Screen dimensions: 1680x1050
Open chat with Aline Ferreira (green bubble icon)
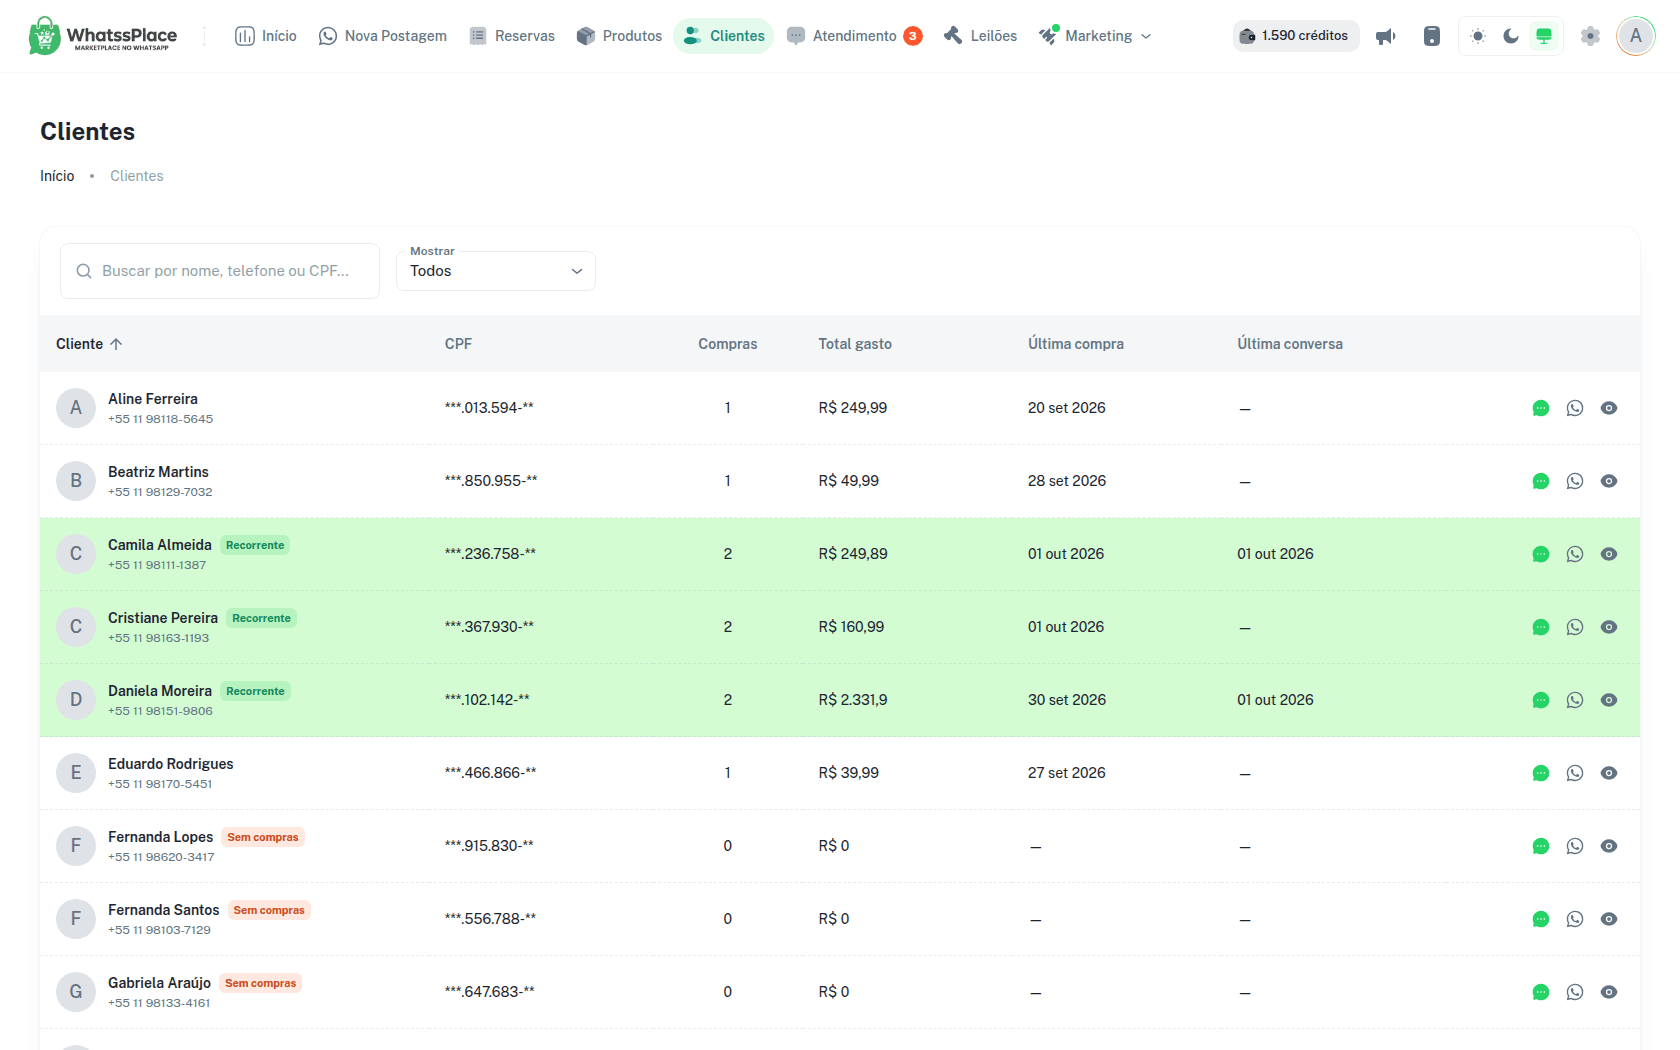(x=1541, y=408)
